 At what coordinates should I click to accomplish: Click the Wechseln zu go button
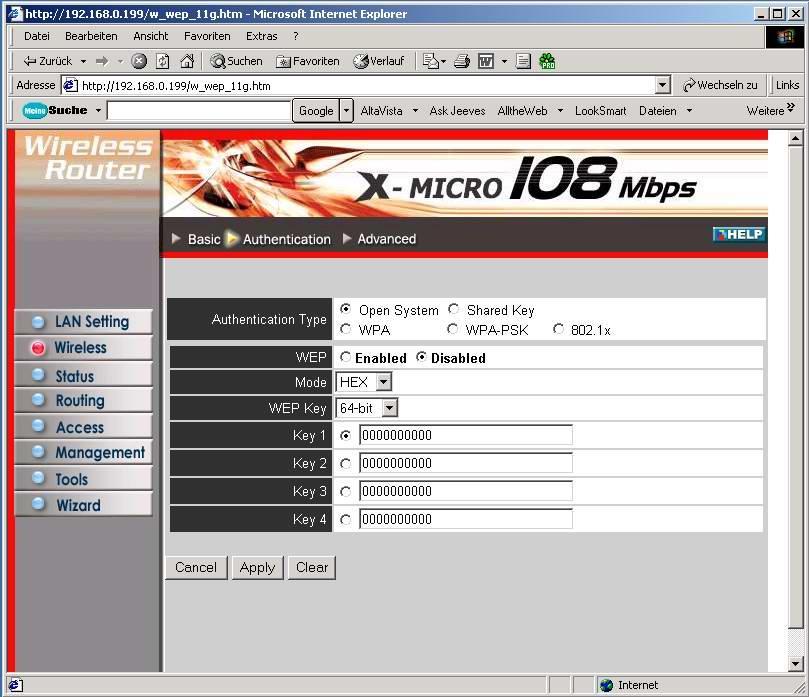click(x=720, y=85)
